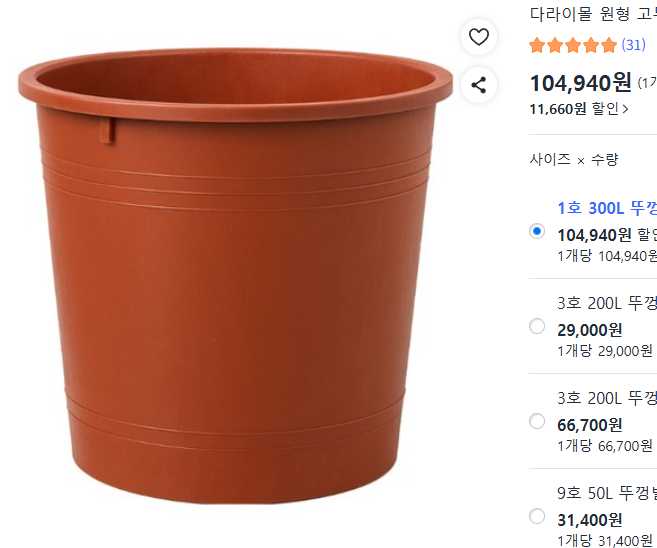Click the orange bucket product image
Image resolution: width=657 pixels, height=548 pixels.
coord(235,277)
